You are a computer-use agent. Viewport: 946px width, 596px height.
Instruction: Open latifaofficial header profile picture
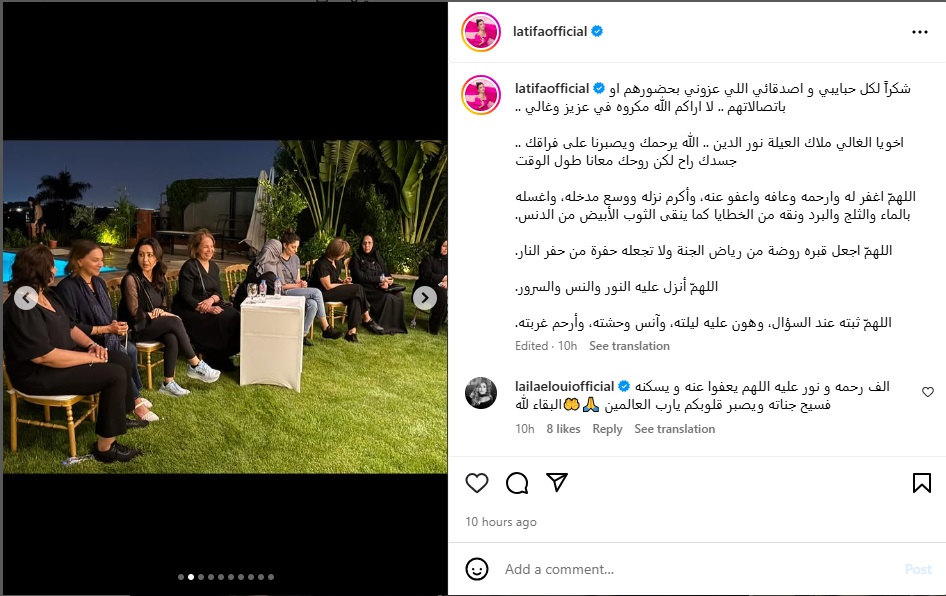click(x=481, y=31)
